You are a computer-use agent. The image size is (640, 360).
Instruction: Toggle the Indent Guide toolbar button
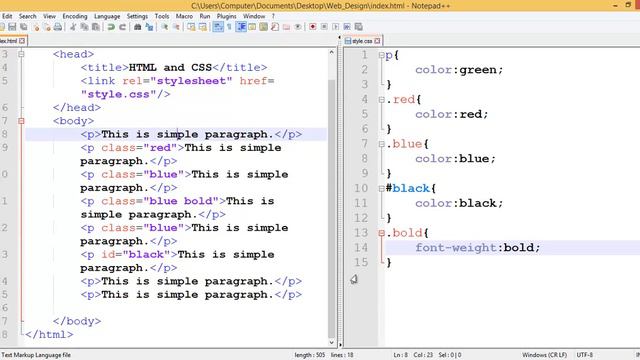241,27
